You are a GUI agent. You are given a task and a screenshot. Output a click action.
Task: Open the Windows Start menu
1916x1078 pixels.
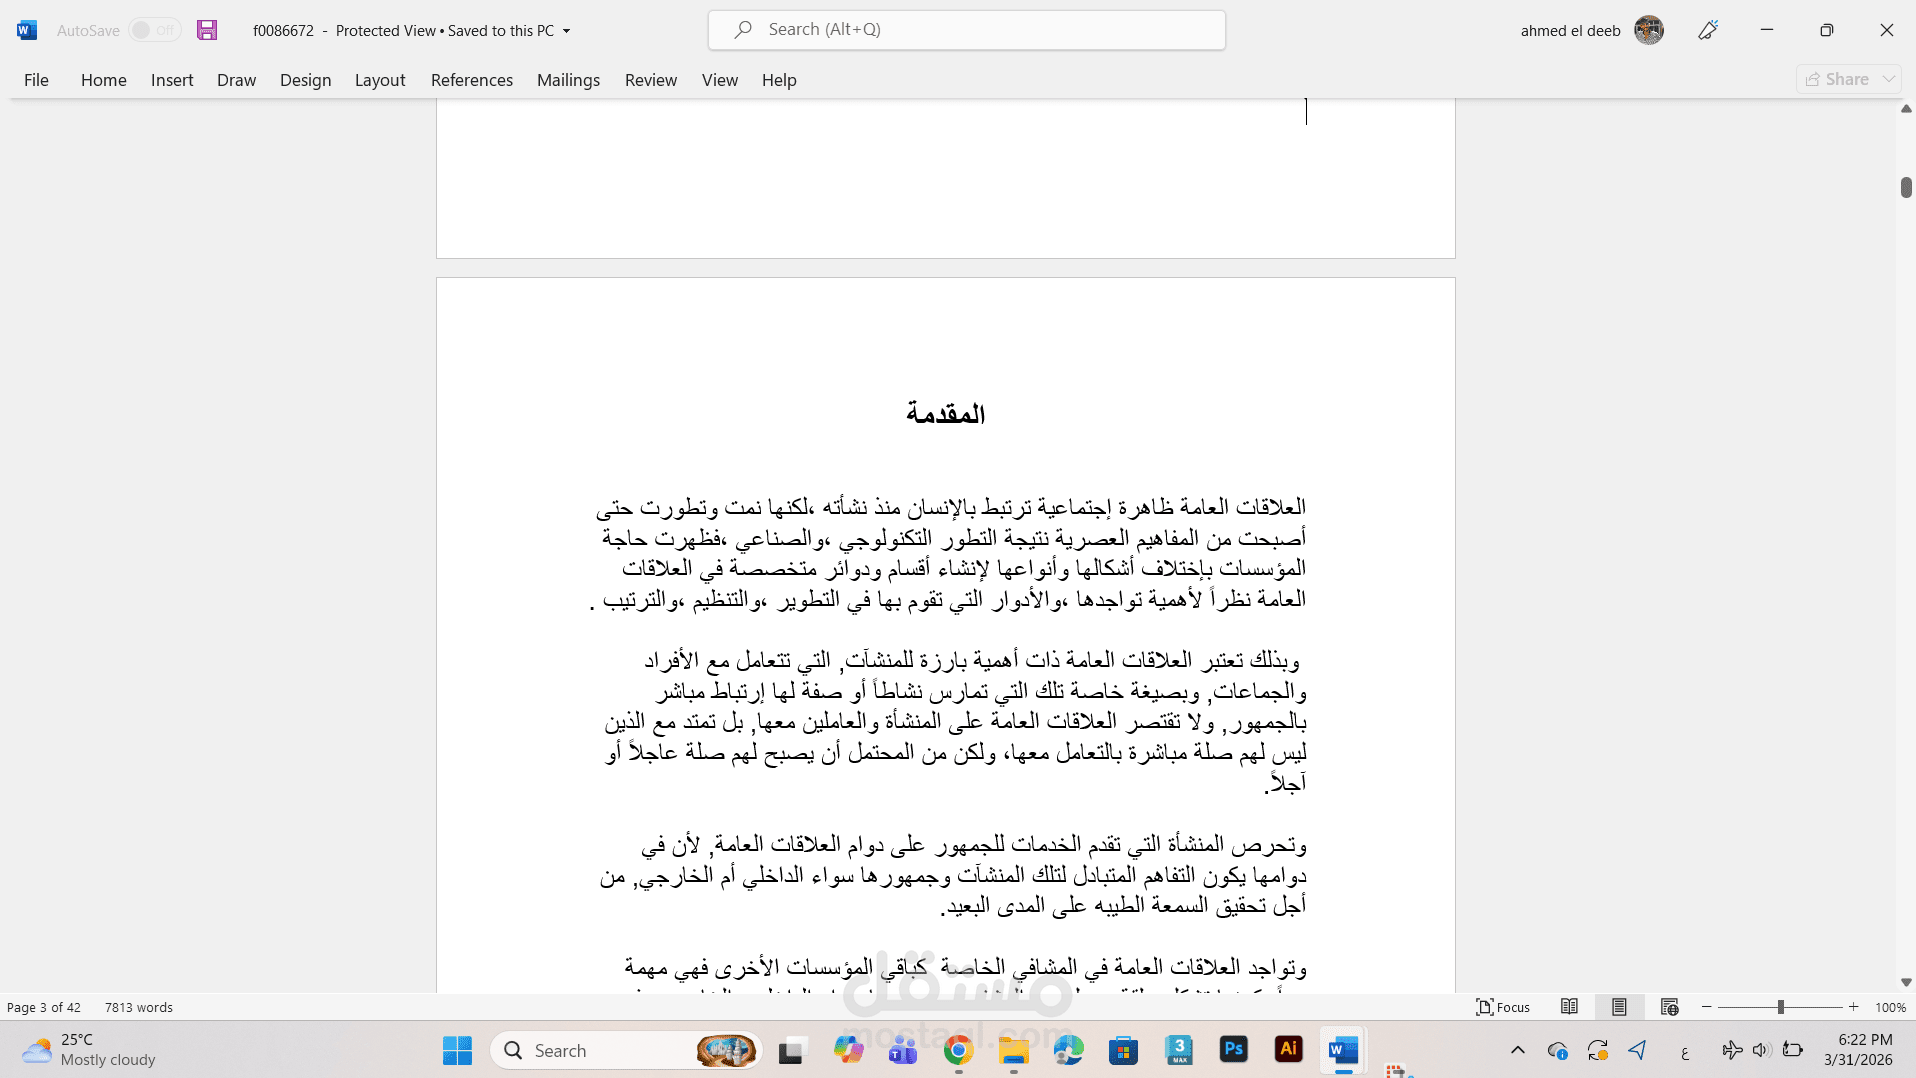457,1050
